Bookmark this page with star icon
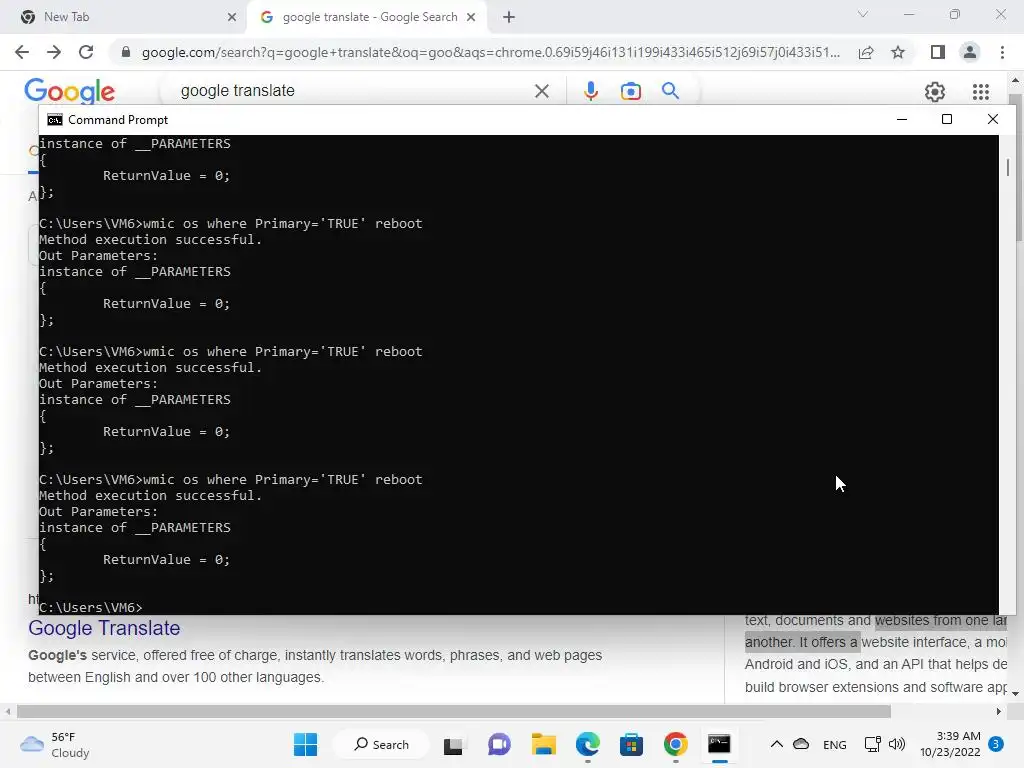1024x768 pixels. point(898,52)
